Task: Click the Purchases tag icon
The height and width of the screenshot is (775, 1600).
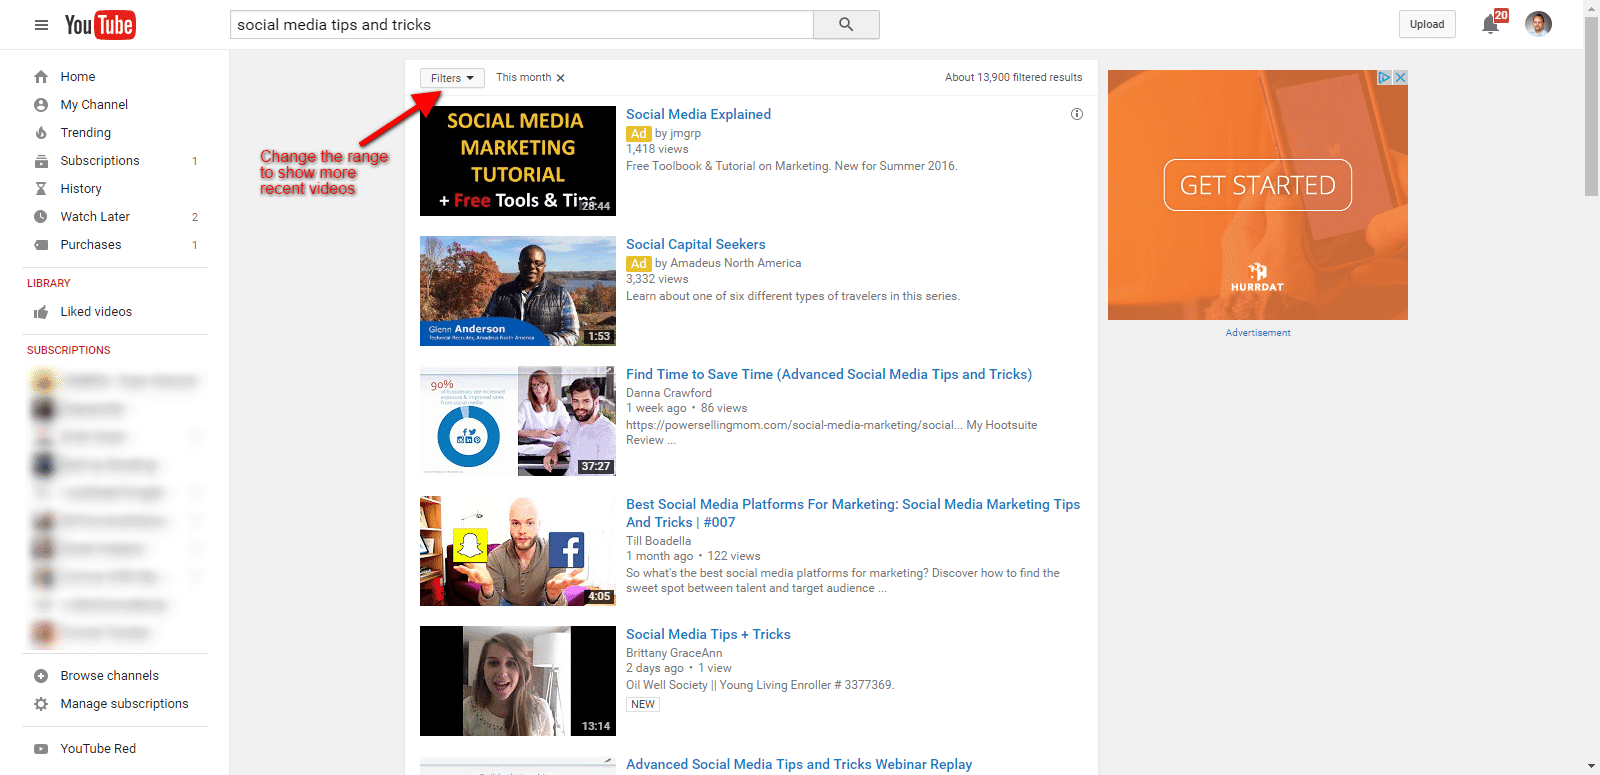Action: click(41, 245)
